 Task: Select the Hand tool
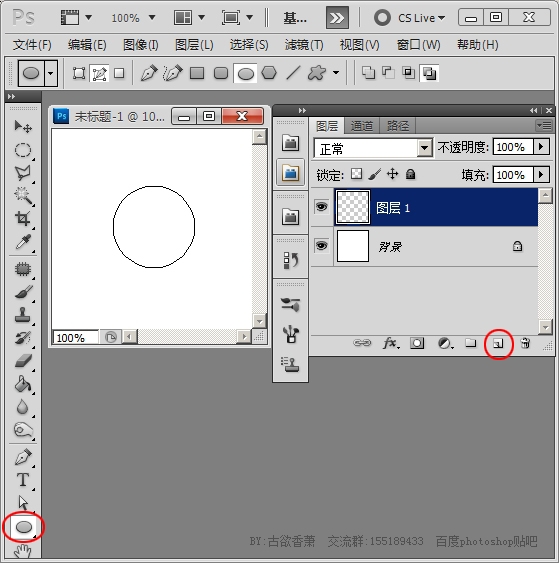click(23, 550)
